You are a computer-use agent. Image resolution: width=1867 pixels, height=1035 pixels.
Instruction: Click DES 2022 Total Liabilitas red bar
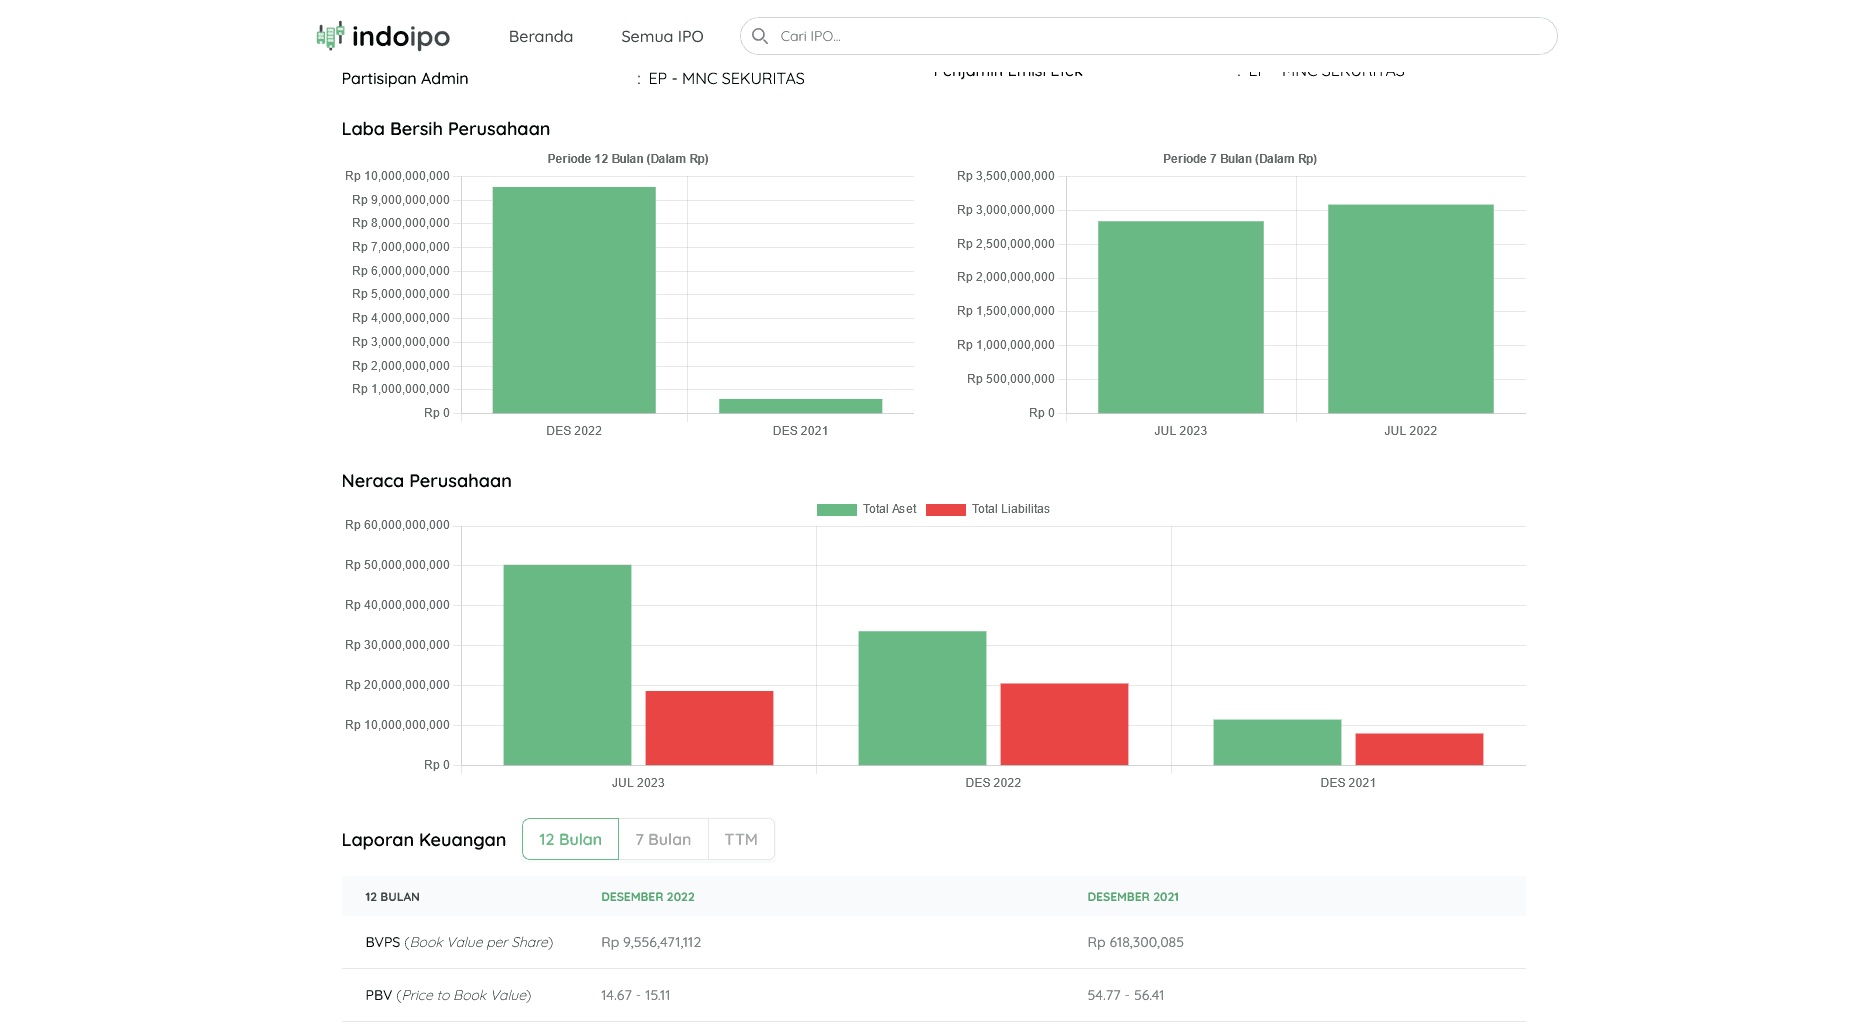coord(1064,724)
